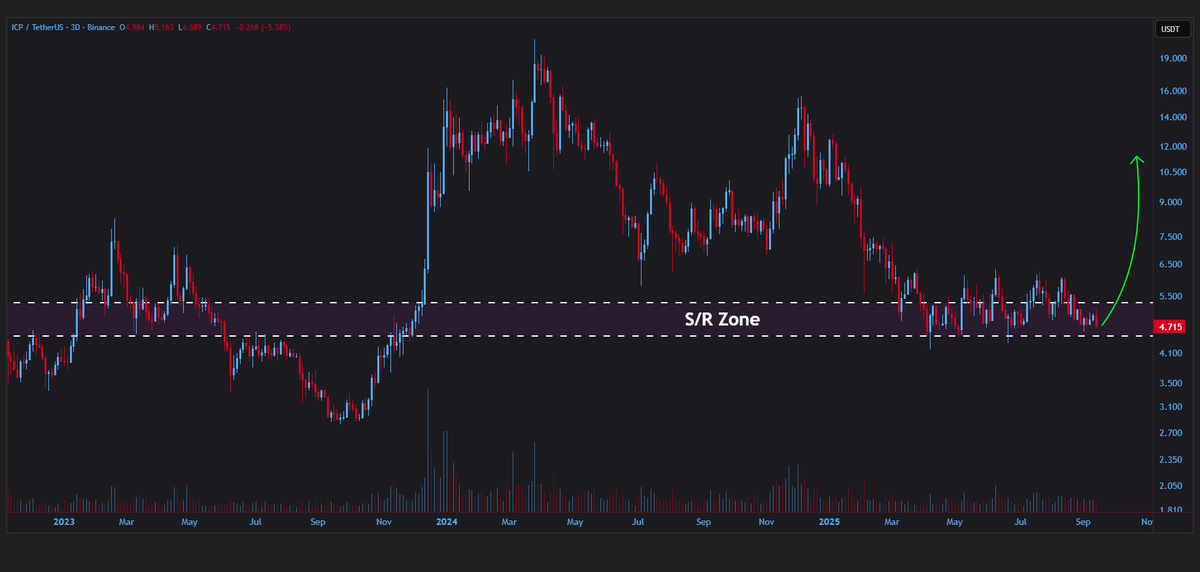Screen dimensions: 1200x572
Task: Click the 2.700 price axis label
Action: click(x=1172, y=433)
